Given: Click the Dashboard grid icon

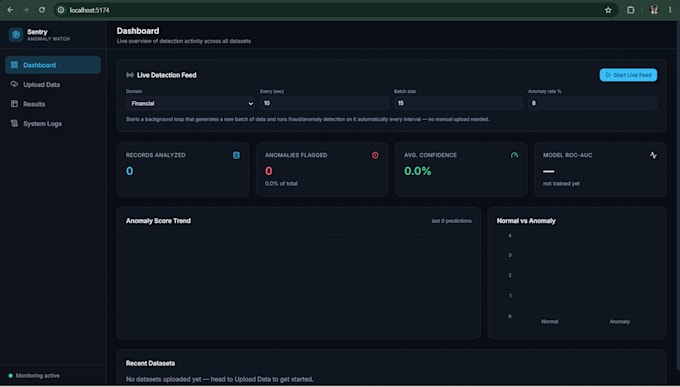Looking at the screenshot, I should tap(14, 65).
